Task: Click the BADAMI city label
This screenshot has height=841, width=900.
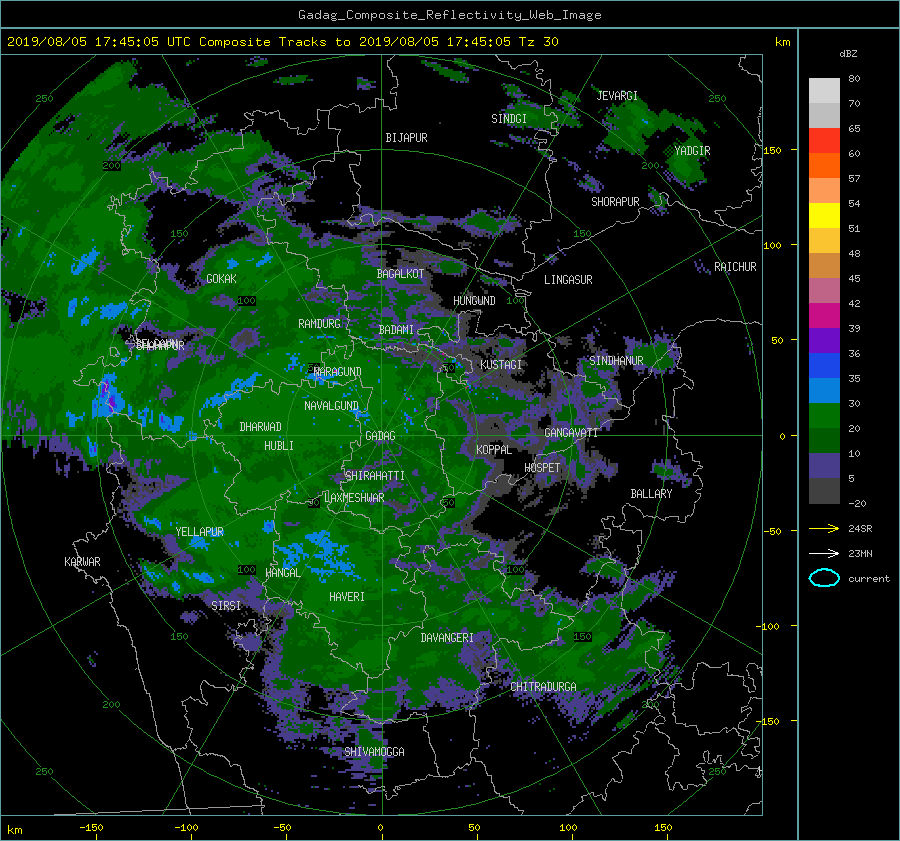Action: pyautogui.click(x=396, y=330)
